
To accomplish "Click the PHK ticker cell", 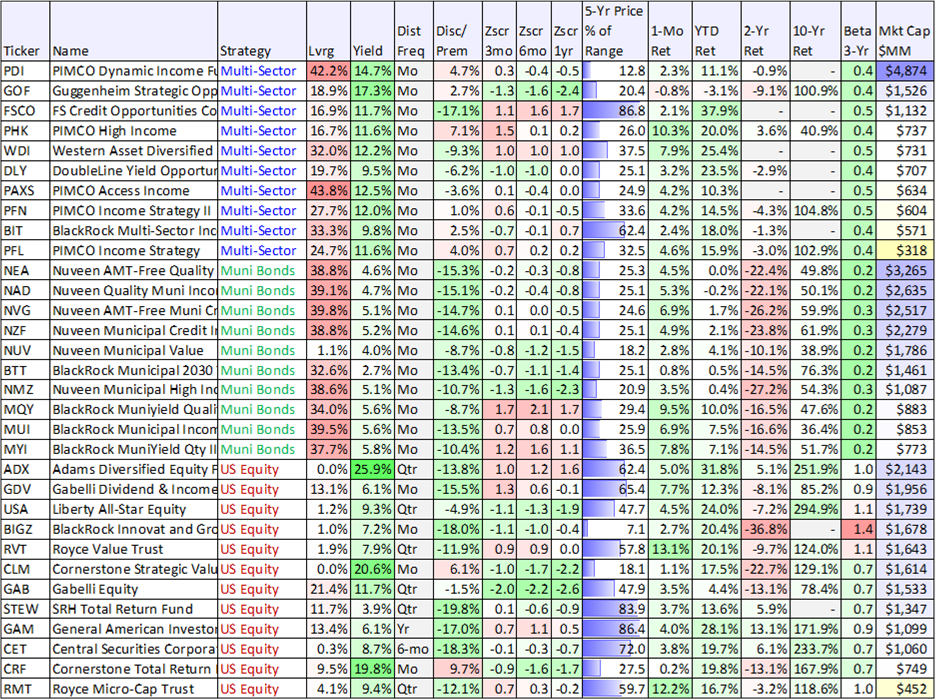I will (26, 131).
